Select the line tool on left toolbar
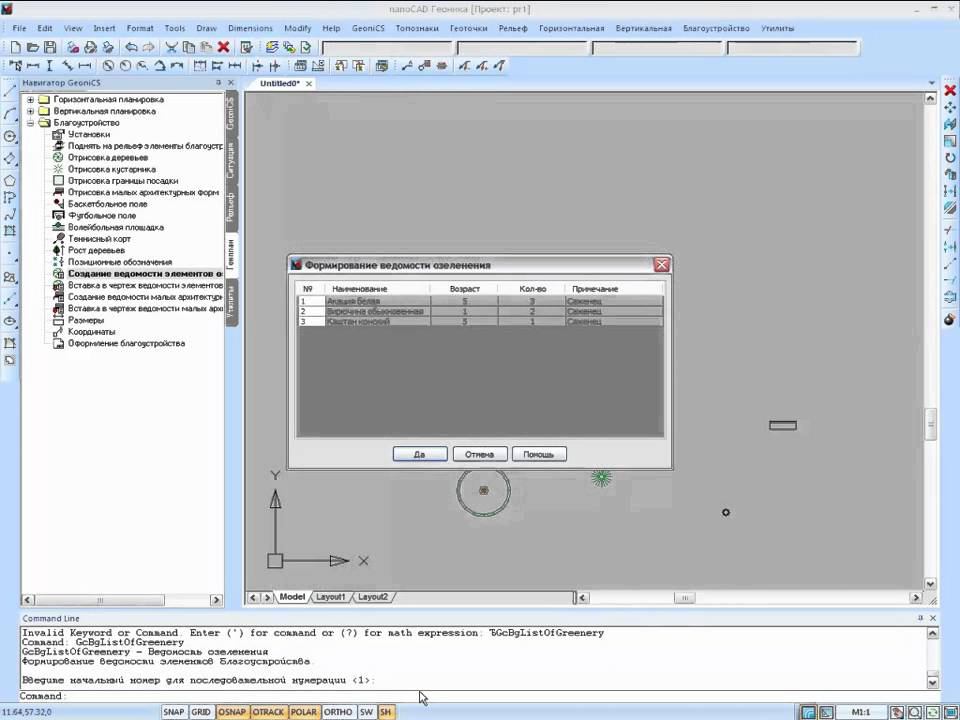 point(10,92)
